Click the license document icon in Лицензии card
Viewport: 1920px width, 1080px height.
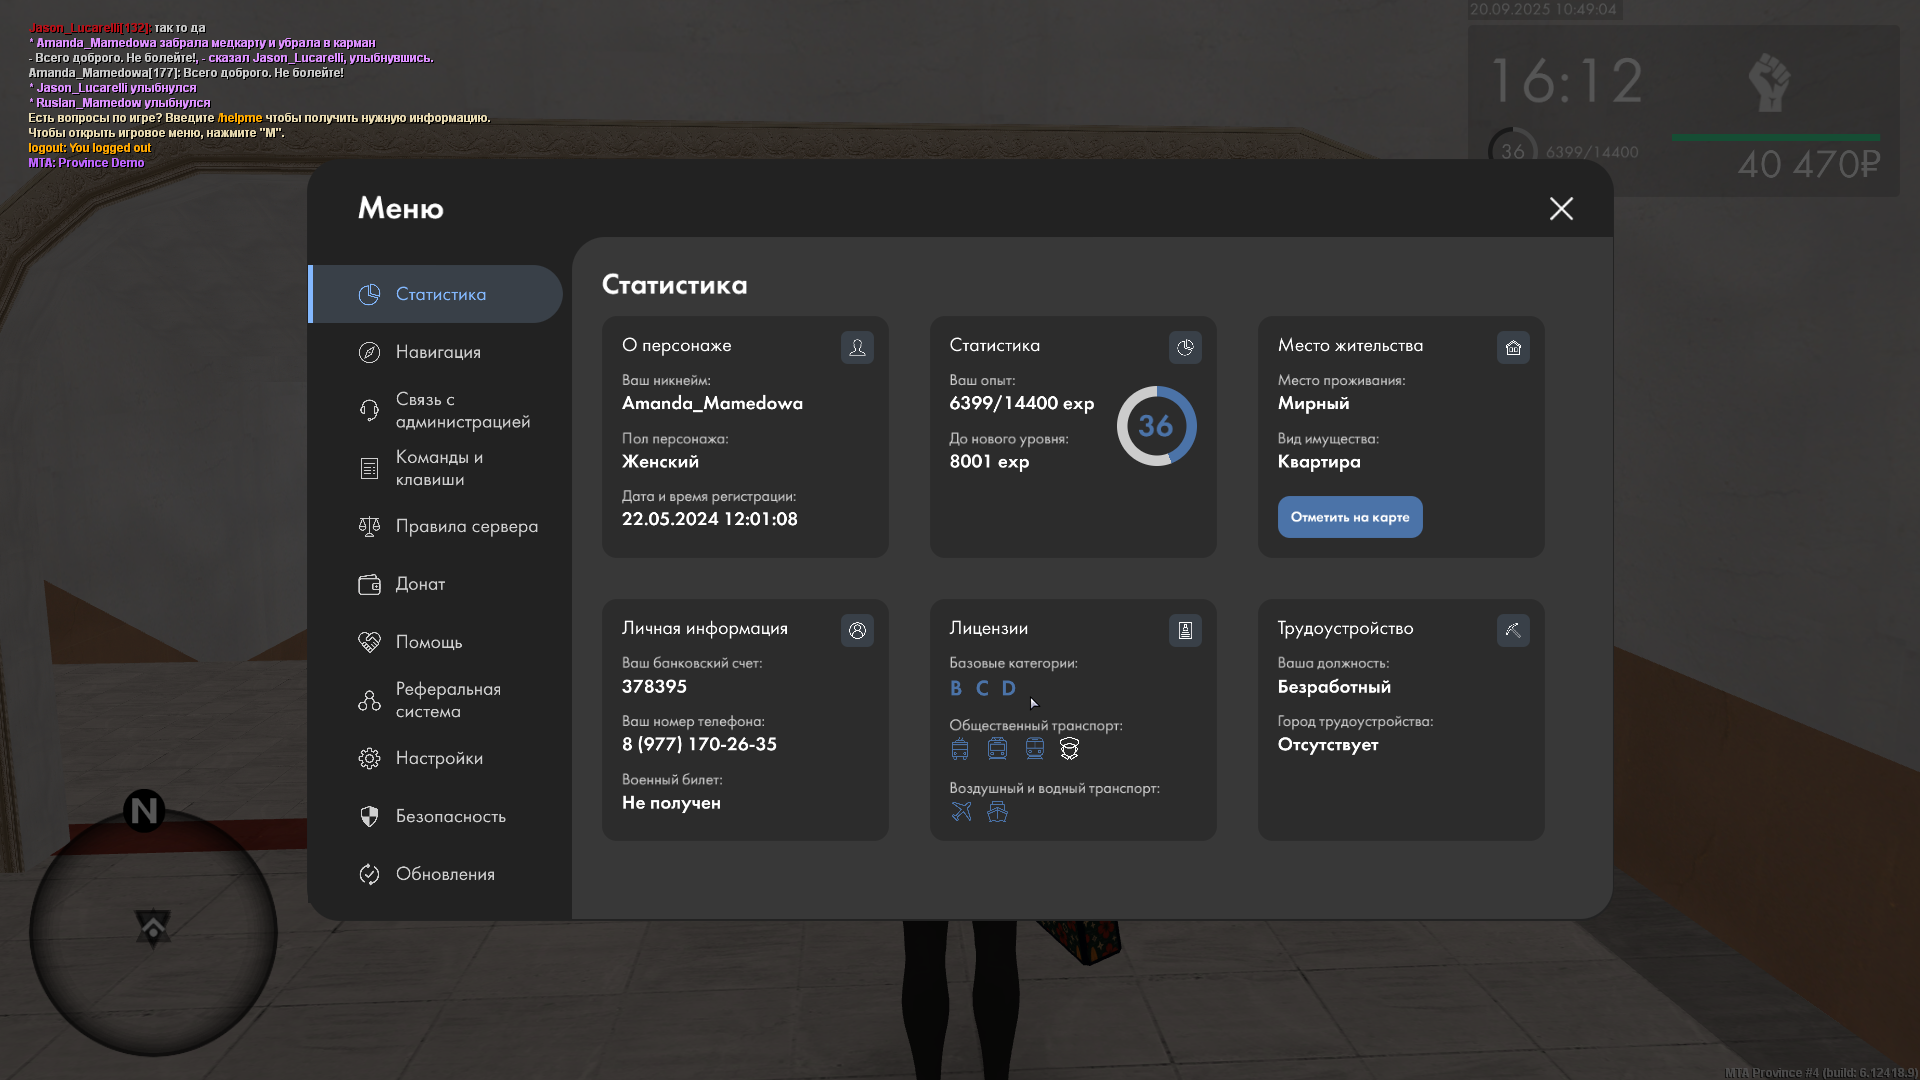[x=1185, y=630]
